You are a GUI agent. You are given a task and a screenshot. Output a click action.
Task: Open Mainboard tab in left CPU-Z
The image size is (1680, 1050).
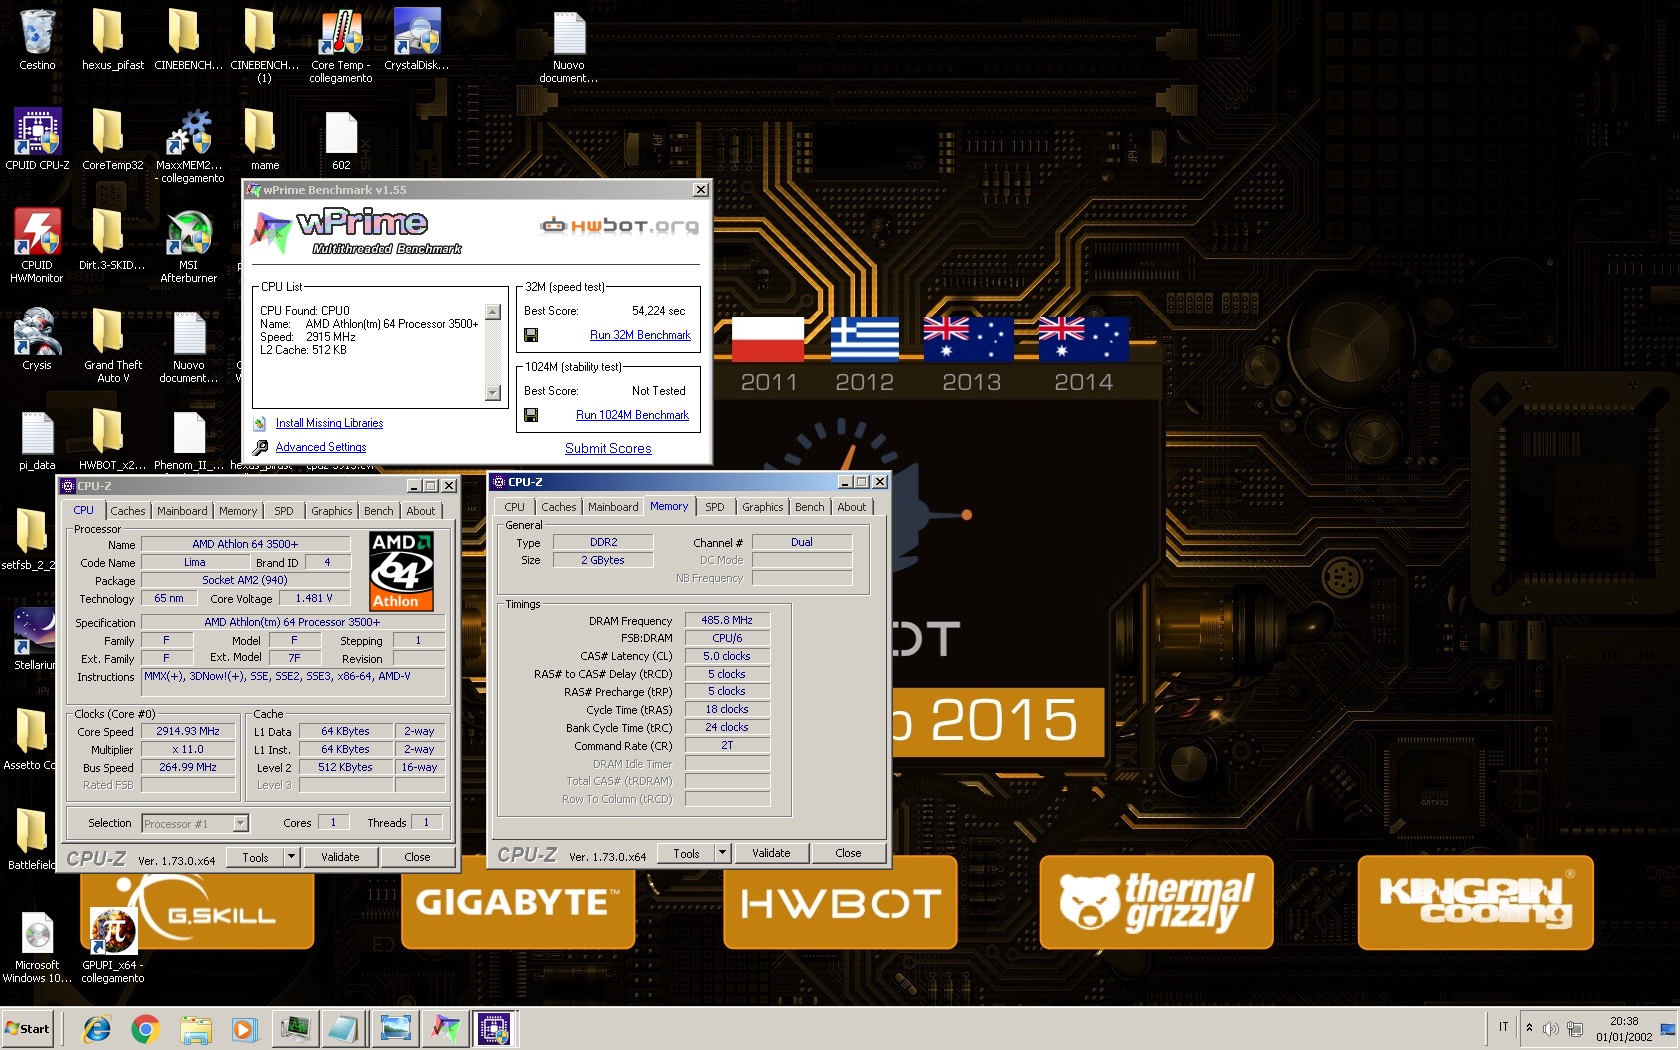tap(182, 511)
